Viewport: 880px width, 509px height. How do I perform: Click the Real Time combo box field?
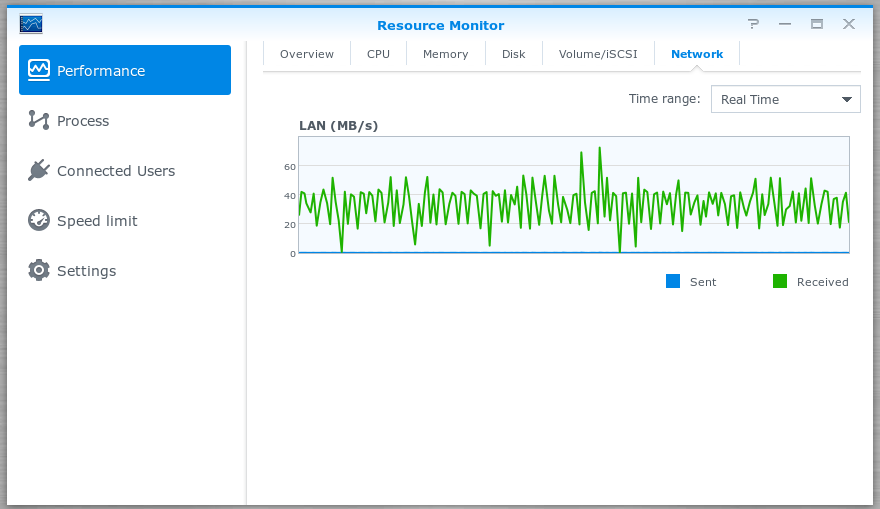point(785,99)
